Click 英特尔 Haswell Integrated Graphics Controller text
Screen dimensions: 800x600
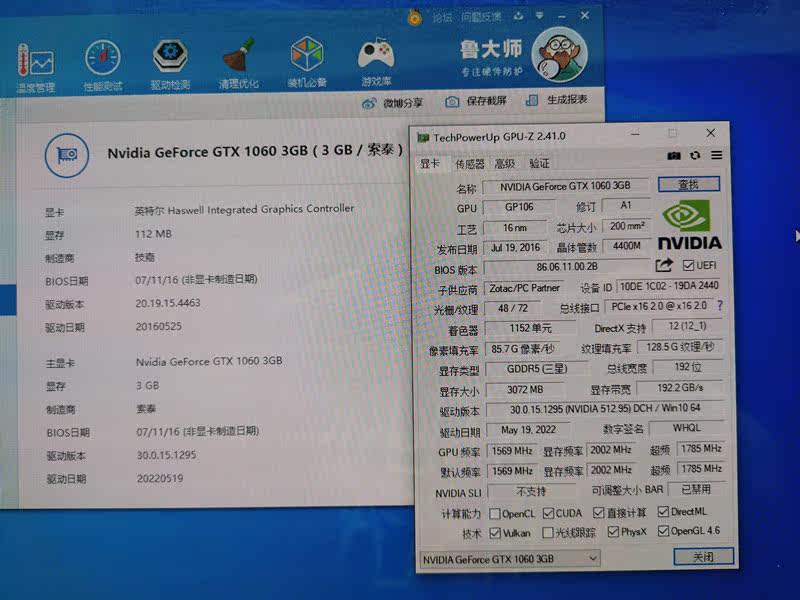tap(244, 209)
